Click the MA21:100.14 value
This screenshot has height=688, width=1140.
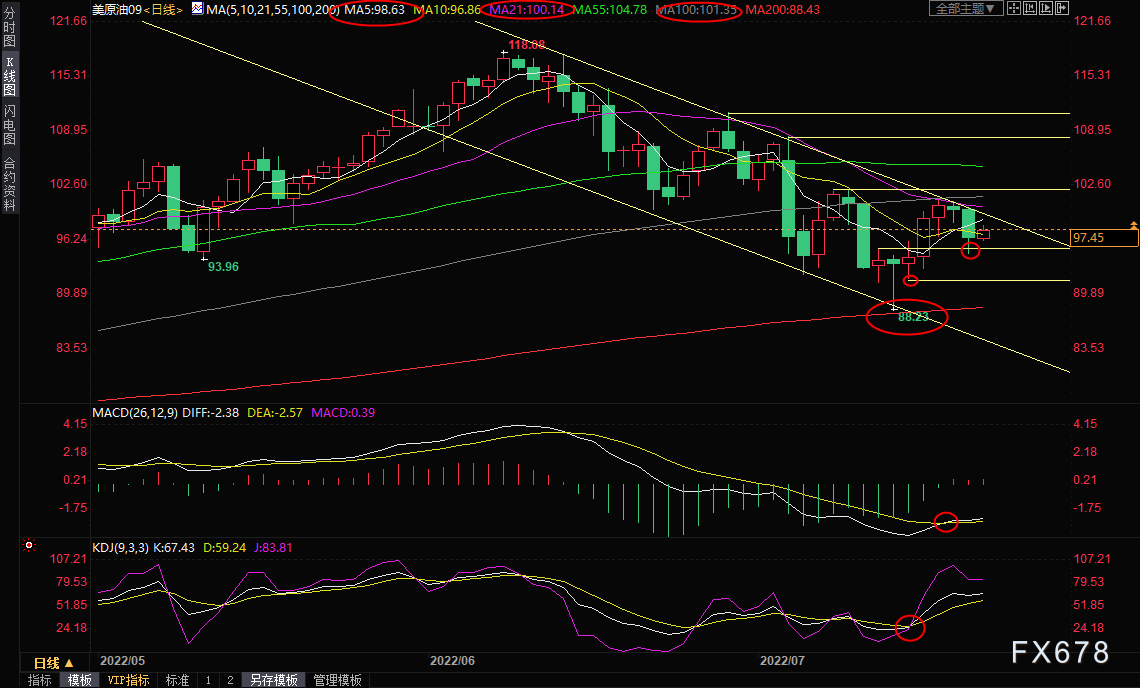pyautogui.click(x=526, y=9)
